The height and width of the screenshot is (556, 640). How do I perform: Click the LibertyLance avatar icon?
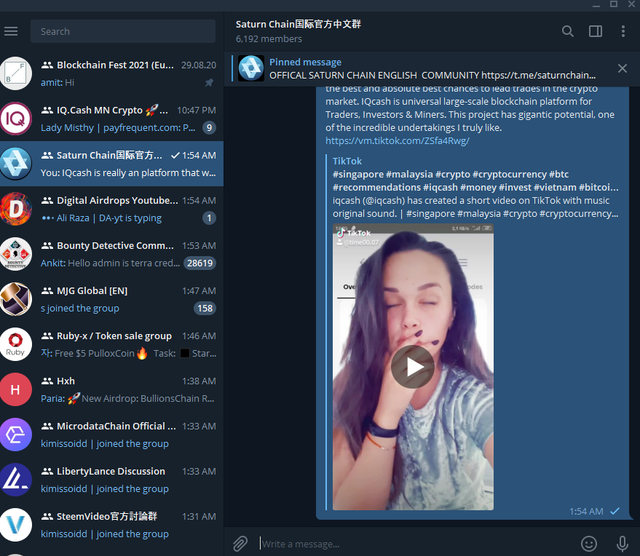coord(16,480)
